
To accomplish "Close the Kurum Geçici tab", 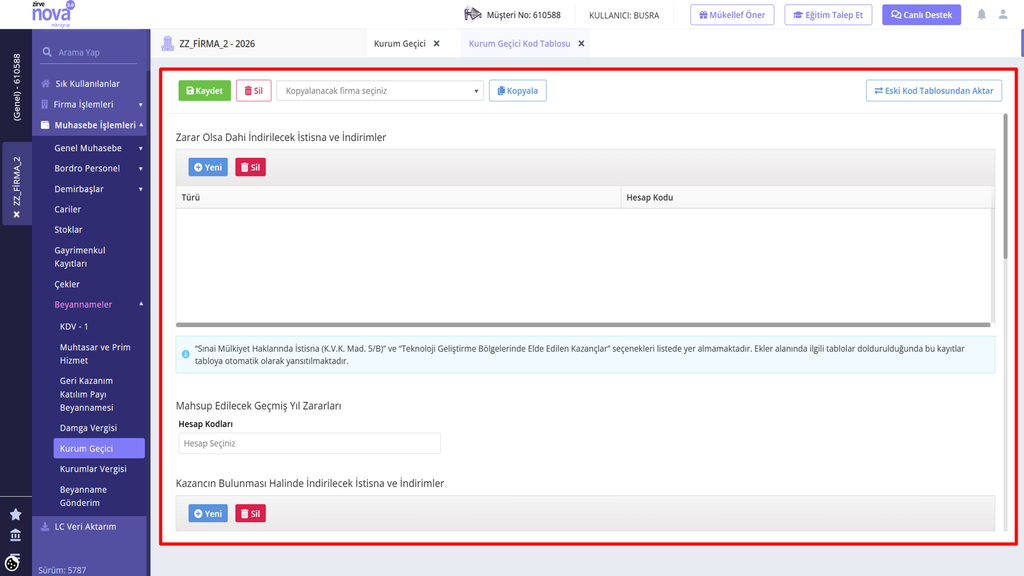I will 437,44.
